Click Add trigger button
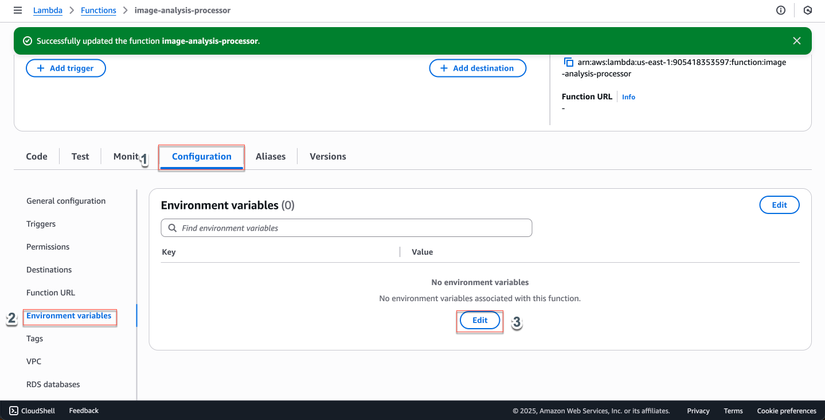825x420 pixels. pyautogui.click(x=66, y=68)
